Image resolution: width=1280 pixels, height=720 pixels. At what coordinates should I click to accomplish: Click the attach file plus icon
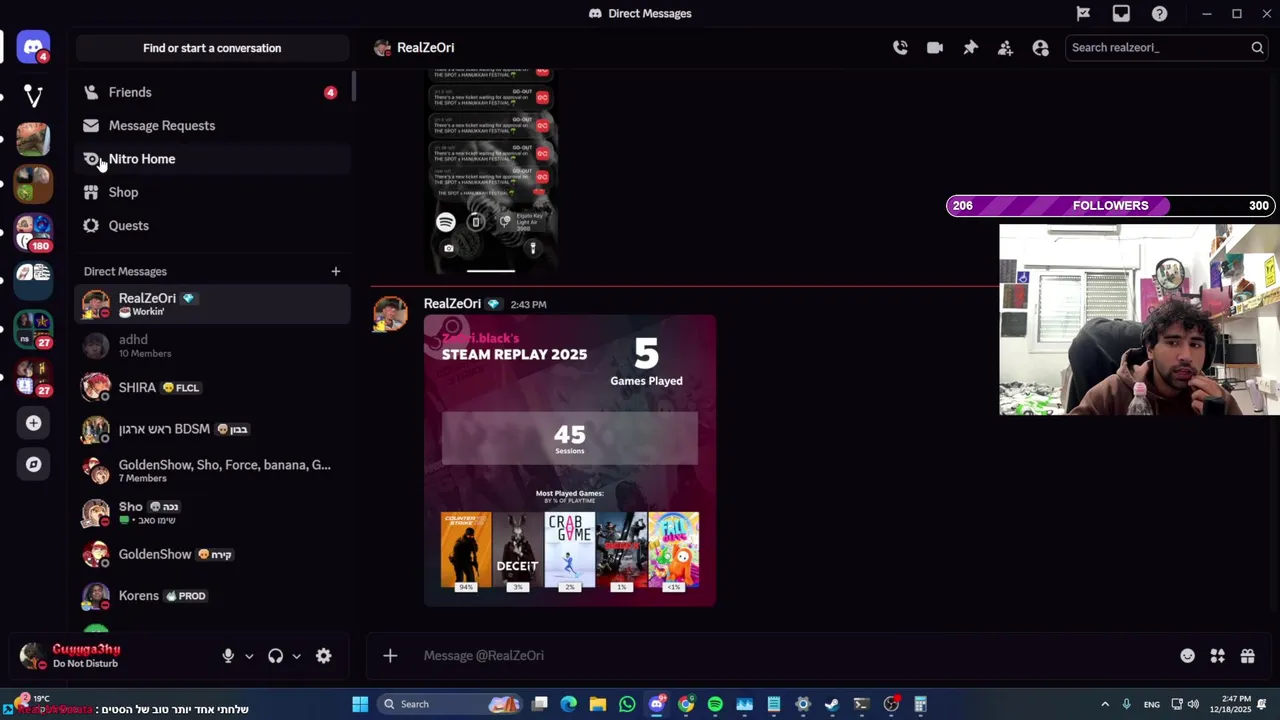pyautogui.click(x=390, y=655)
